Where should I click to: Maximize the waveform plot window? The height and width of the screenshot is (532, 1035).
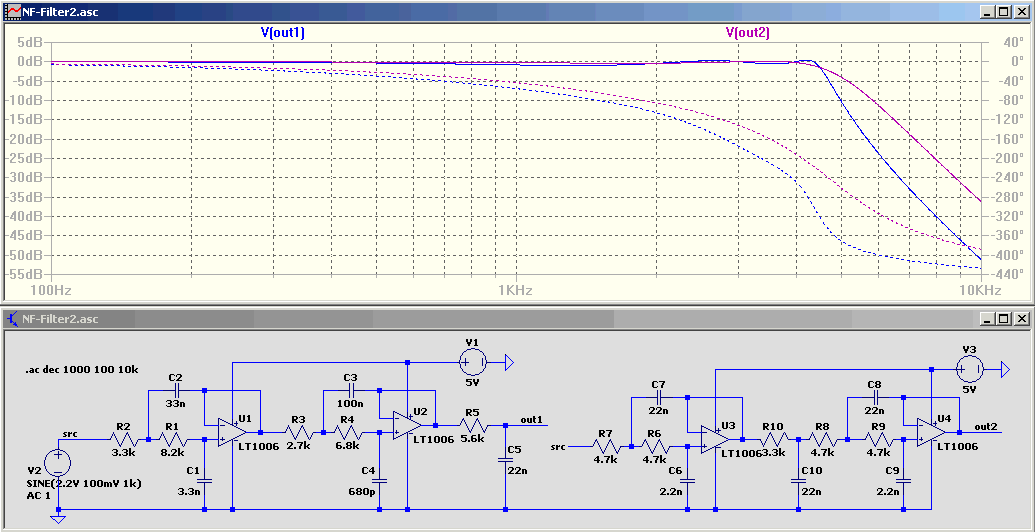coord(1003,12)
